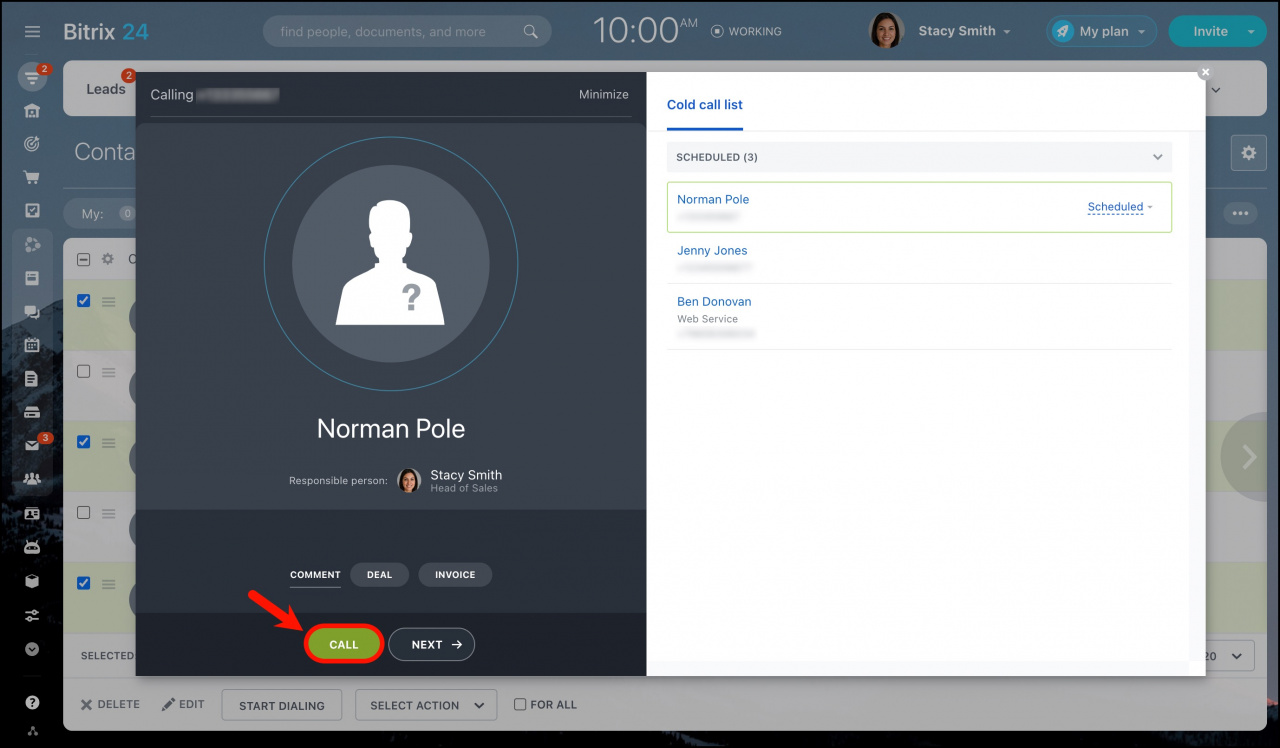The width and height of the screenshot is (1280, 748).
Task: Uncheck the first contact row checkbox
Action: point(84,300)
